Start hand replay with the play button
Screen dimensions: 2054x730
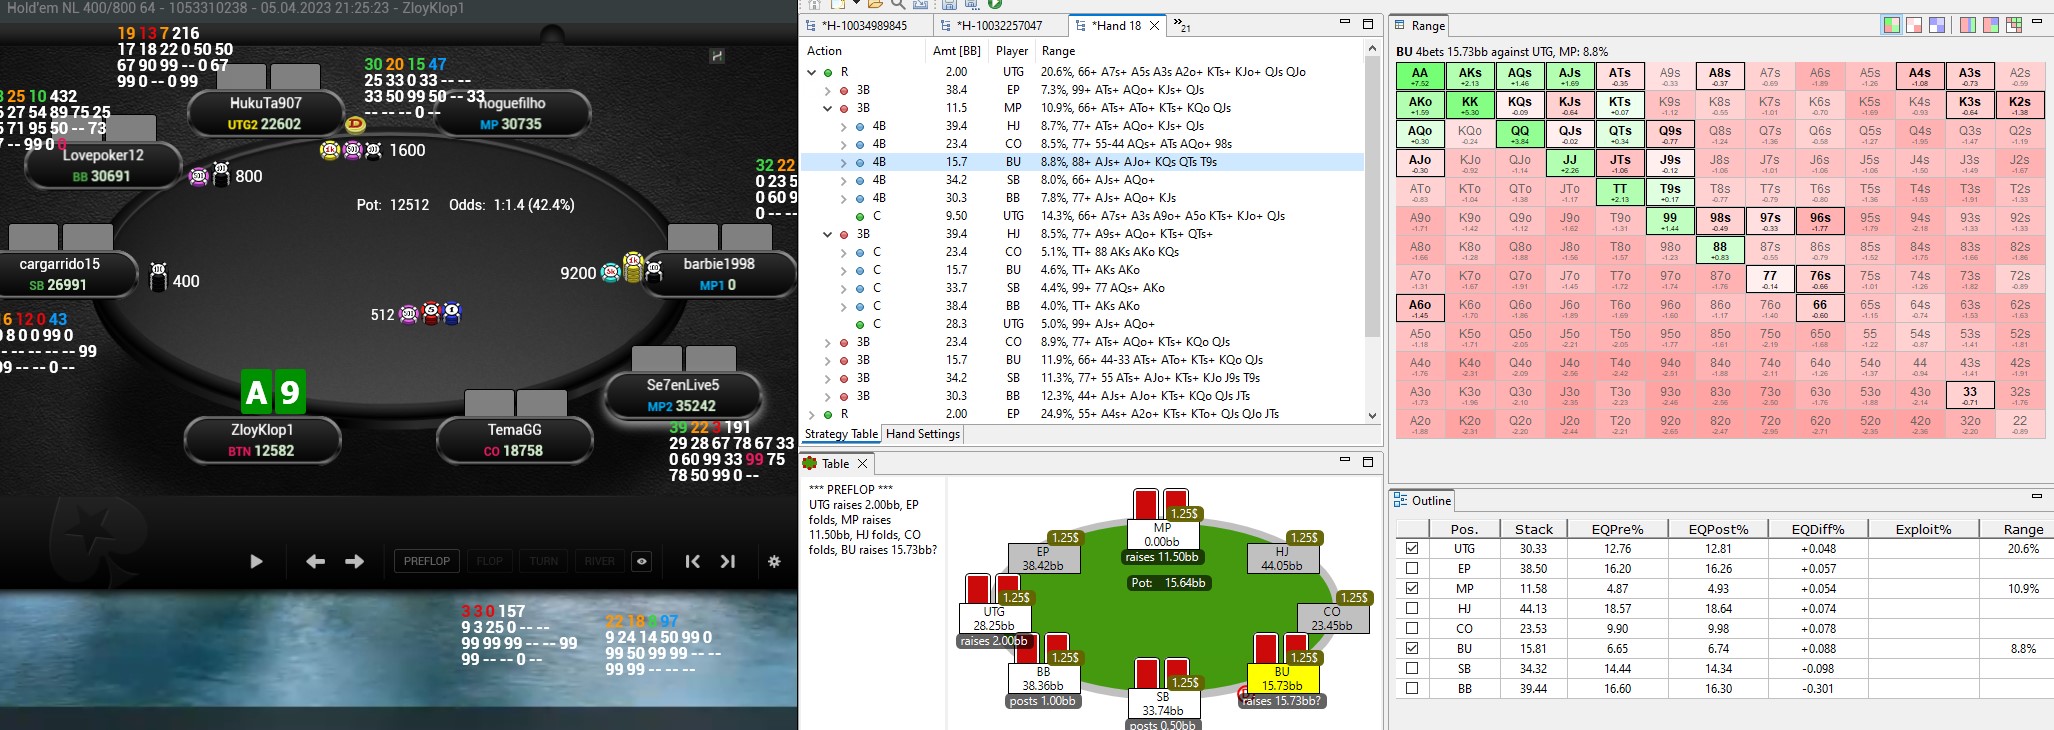coord(256,562)
